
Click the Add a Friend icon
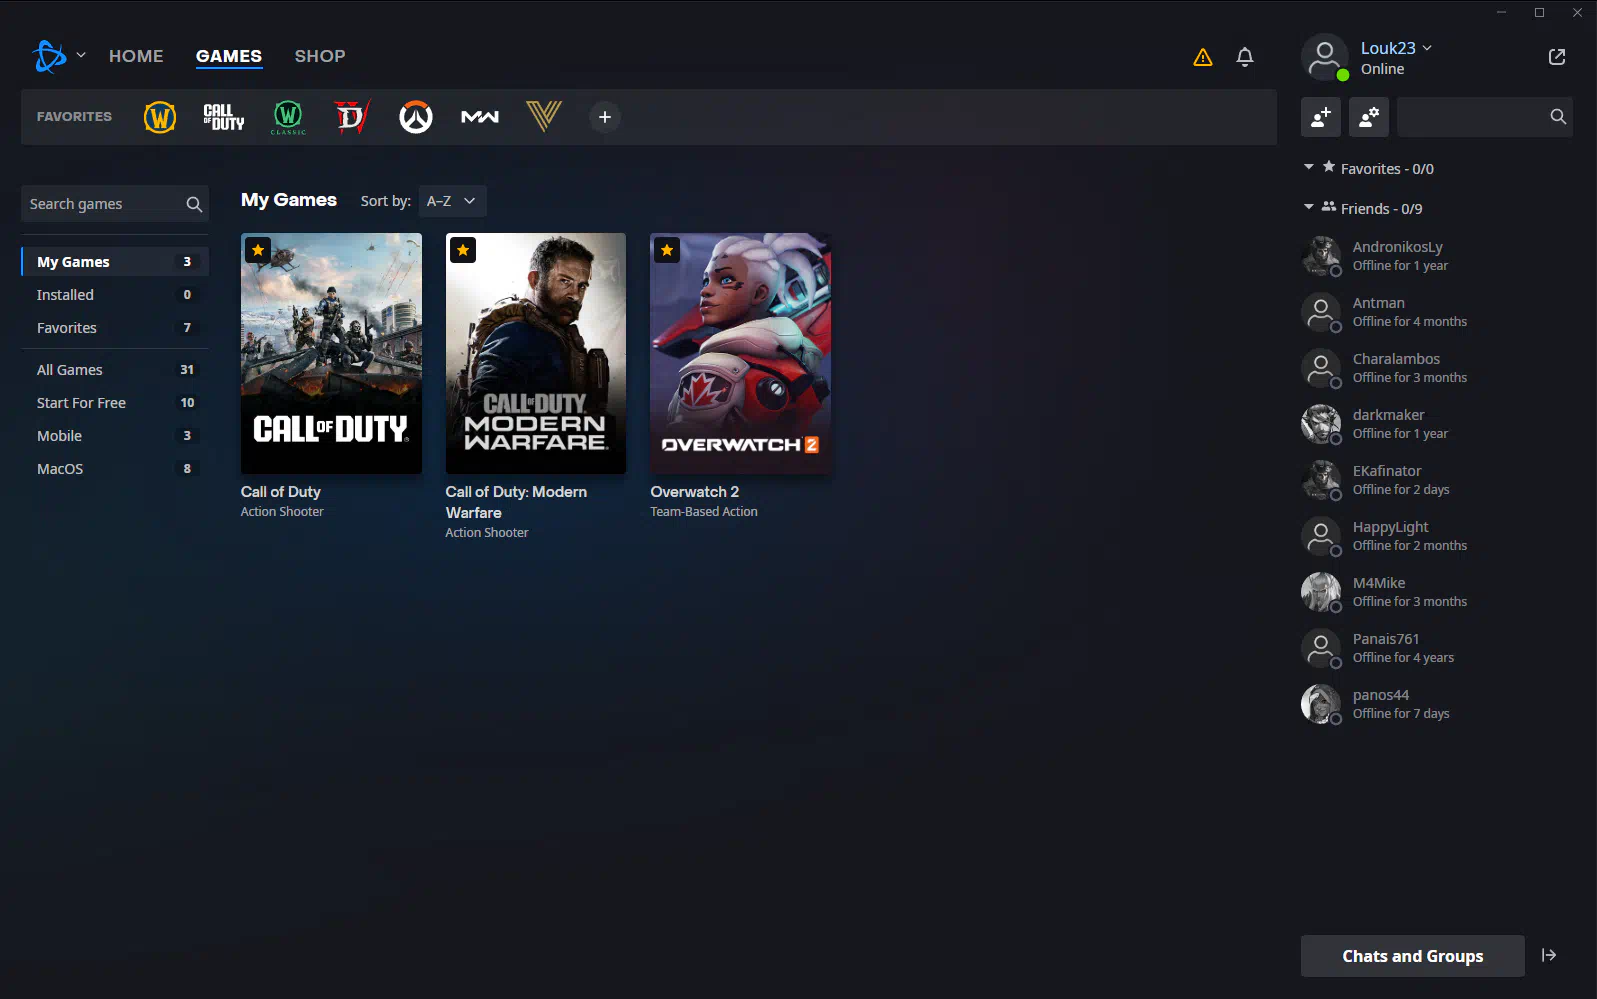[1321, 117]
